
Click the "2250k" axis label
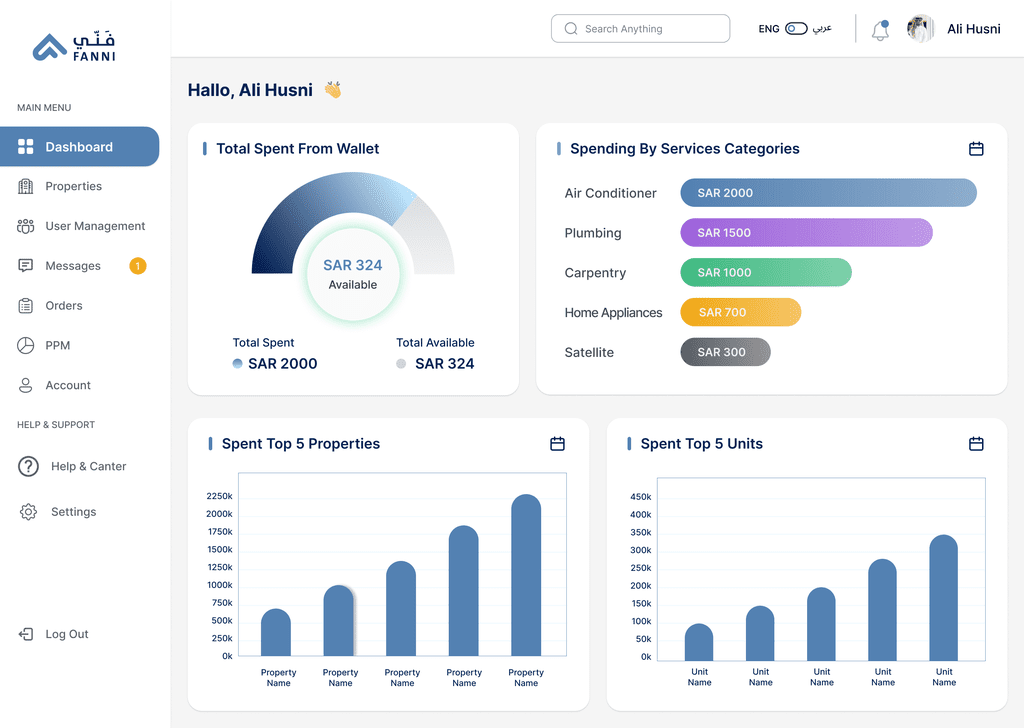click(219, 496)
